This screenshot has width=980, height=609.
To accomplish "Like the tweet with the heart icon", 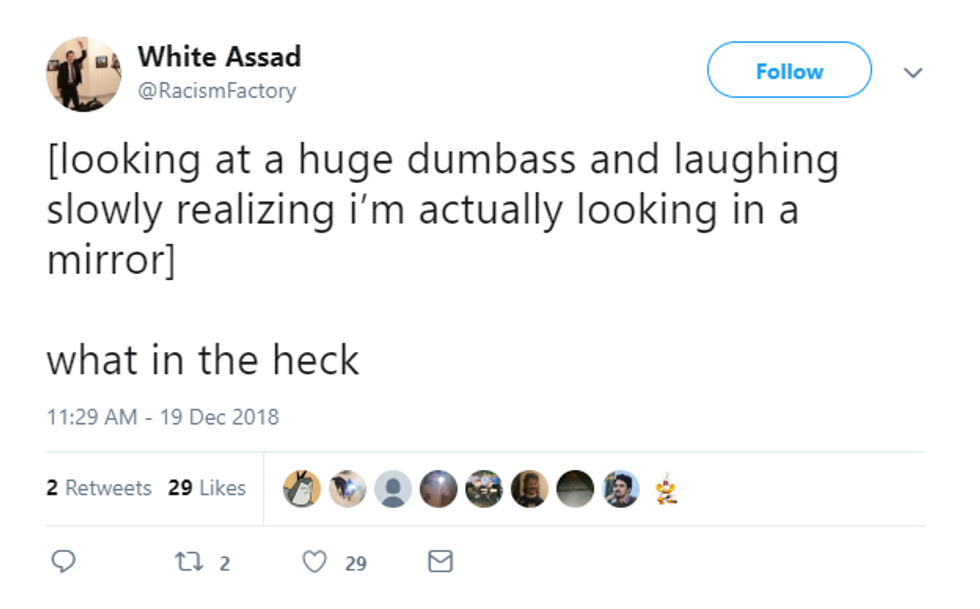I will click(x=315, y=563).
